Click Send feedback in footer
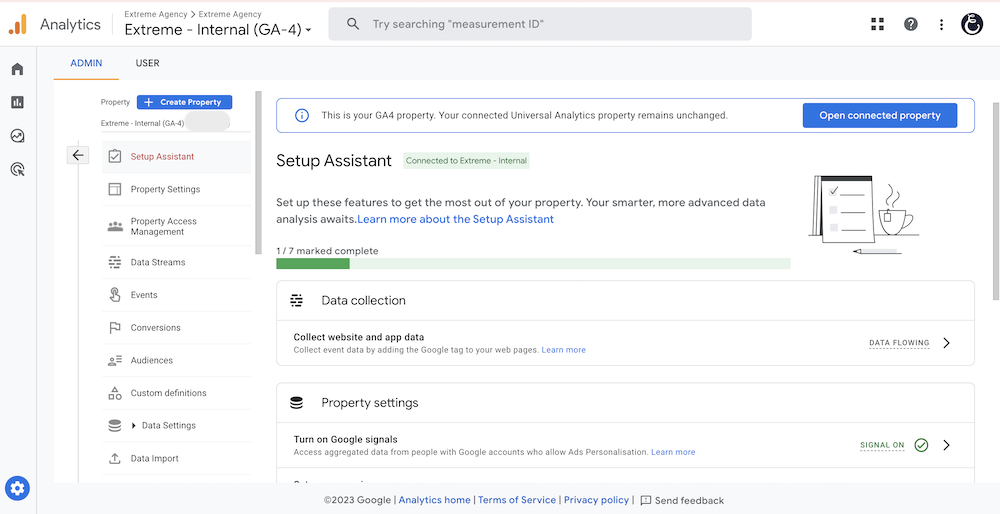Viewport: 1000px width, 514px height. (x=682, y=501)
